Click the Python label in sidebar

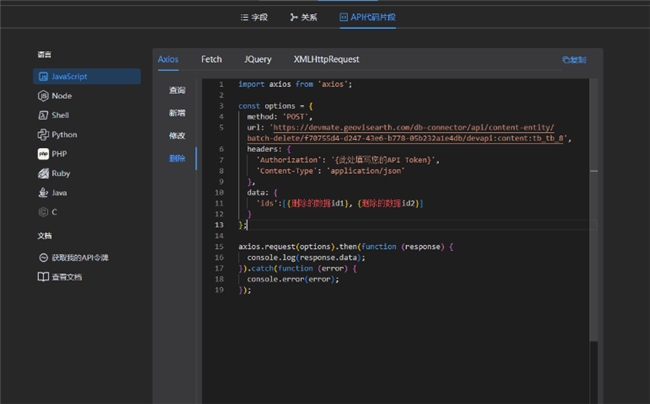pos(64,135)
